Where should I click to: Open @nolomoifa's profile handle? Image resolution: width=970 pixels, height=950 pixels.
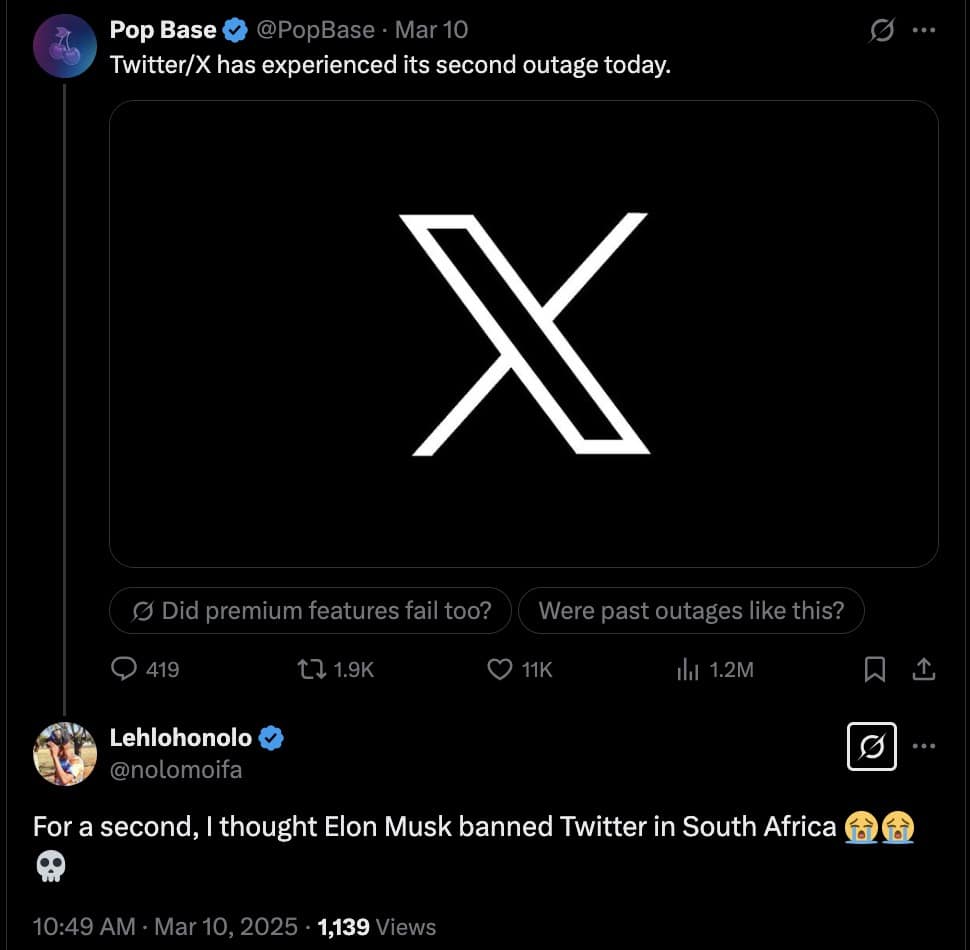[x=176, y=770]
